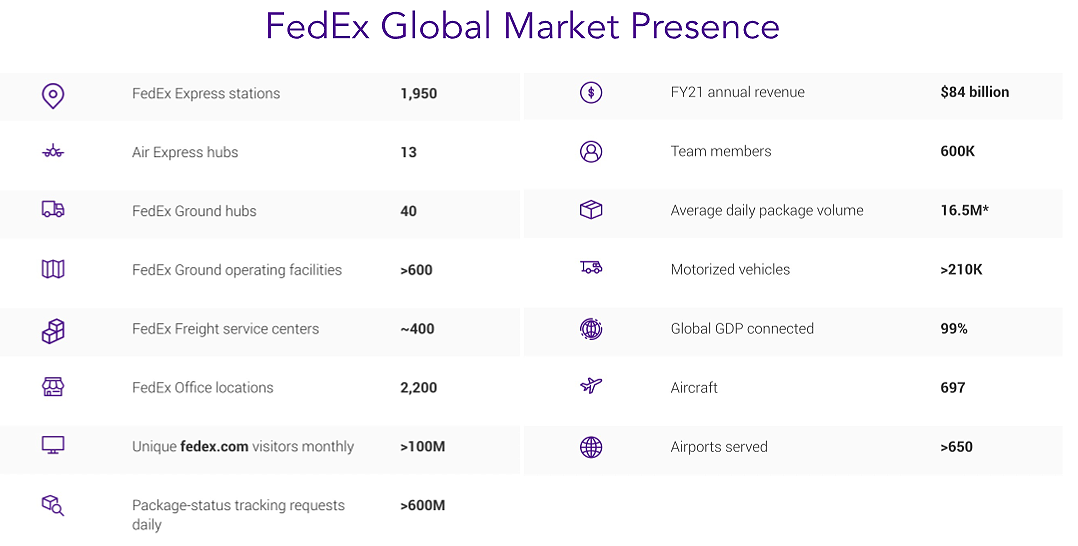Click the storefront icon for FedEx Office locations
Viewport: 1078px width, 546px height.
53,386
